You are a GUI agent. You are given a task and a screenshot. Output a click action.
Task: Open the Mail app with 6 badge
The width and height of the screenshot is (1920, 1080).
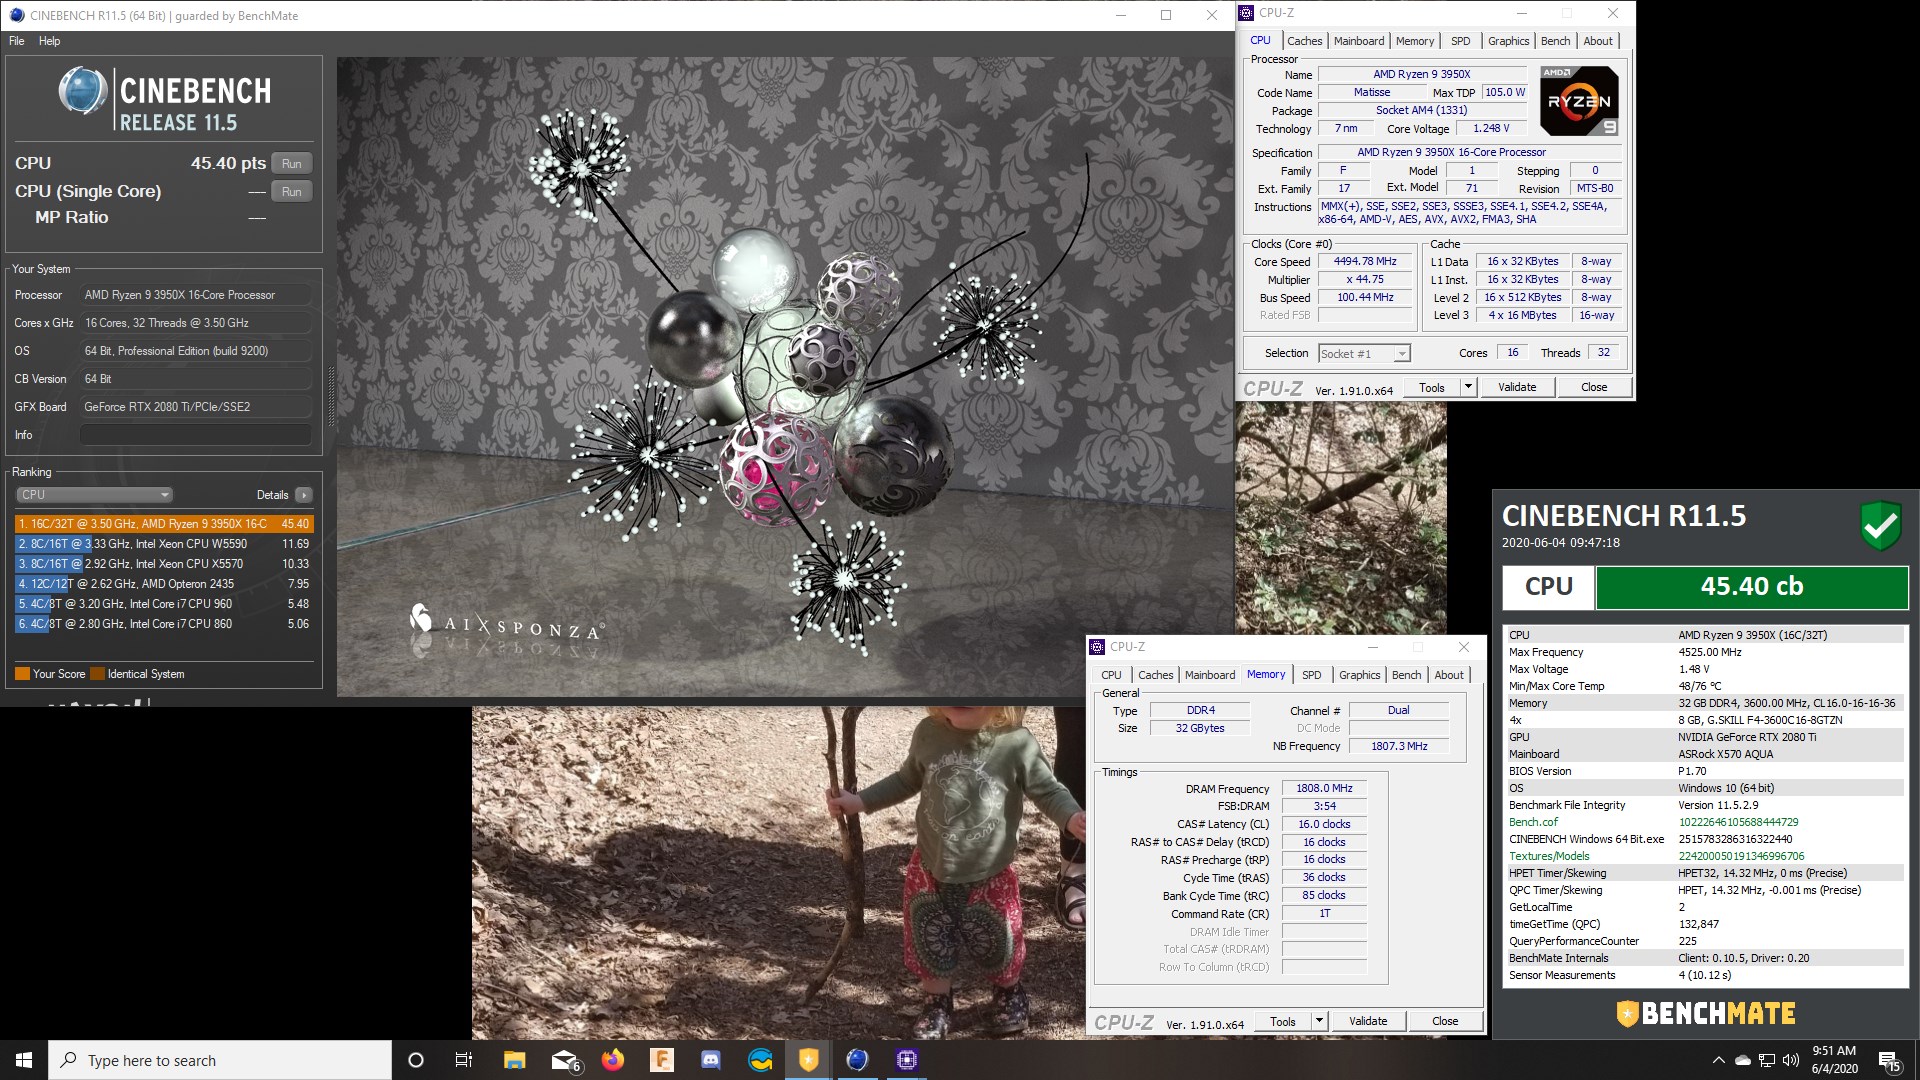point(564,1060)
